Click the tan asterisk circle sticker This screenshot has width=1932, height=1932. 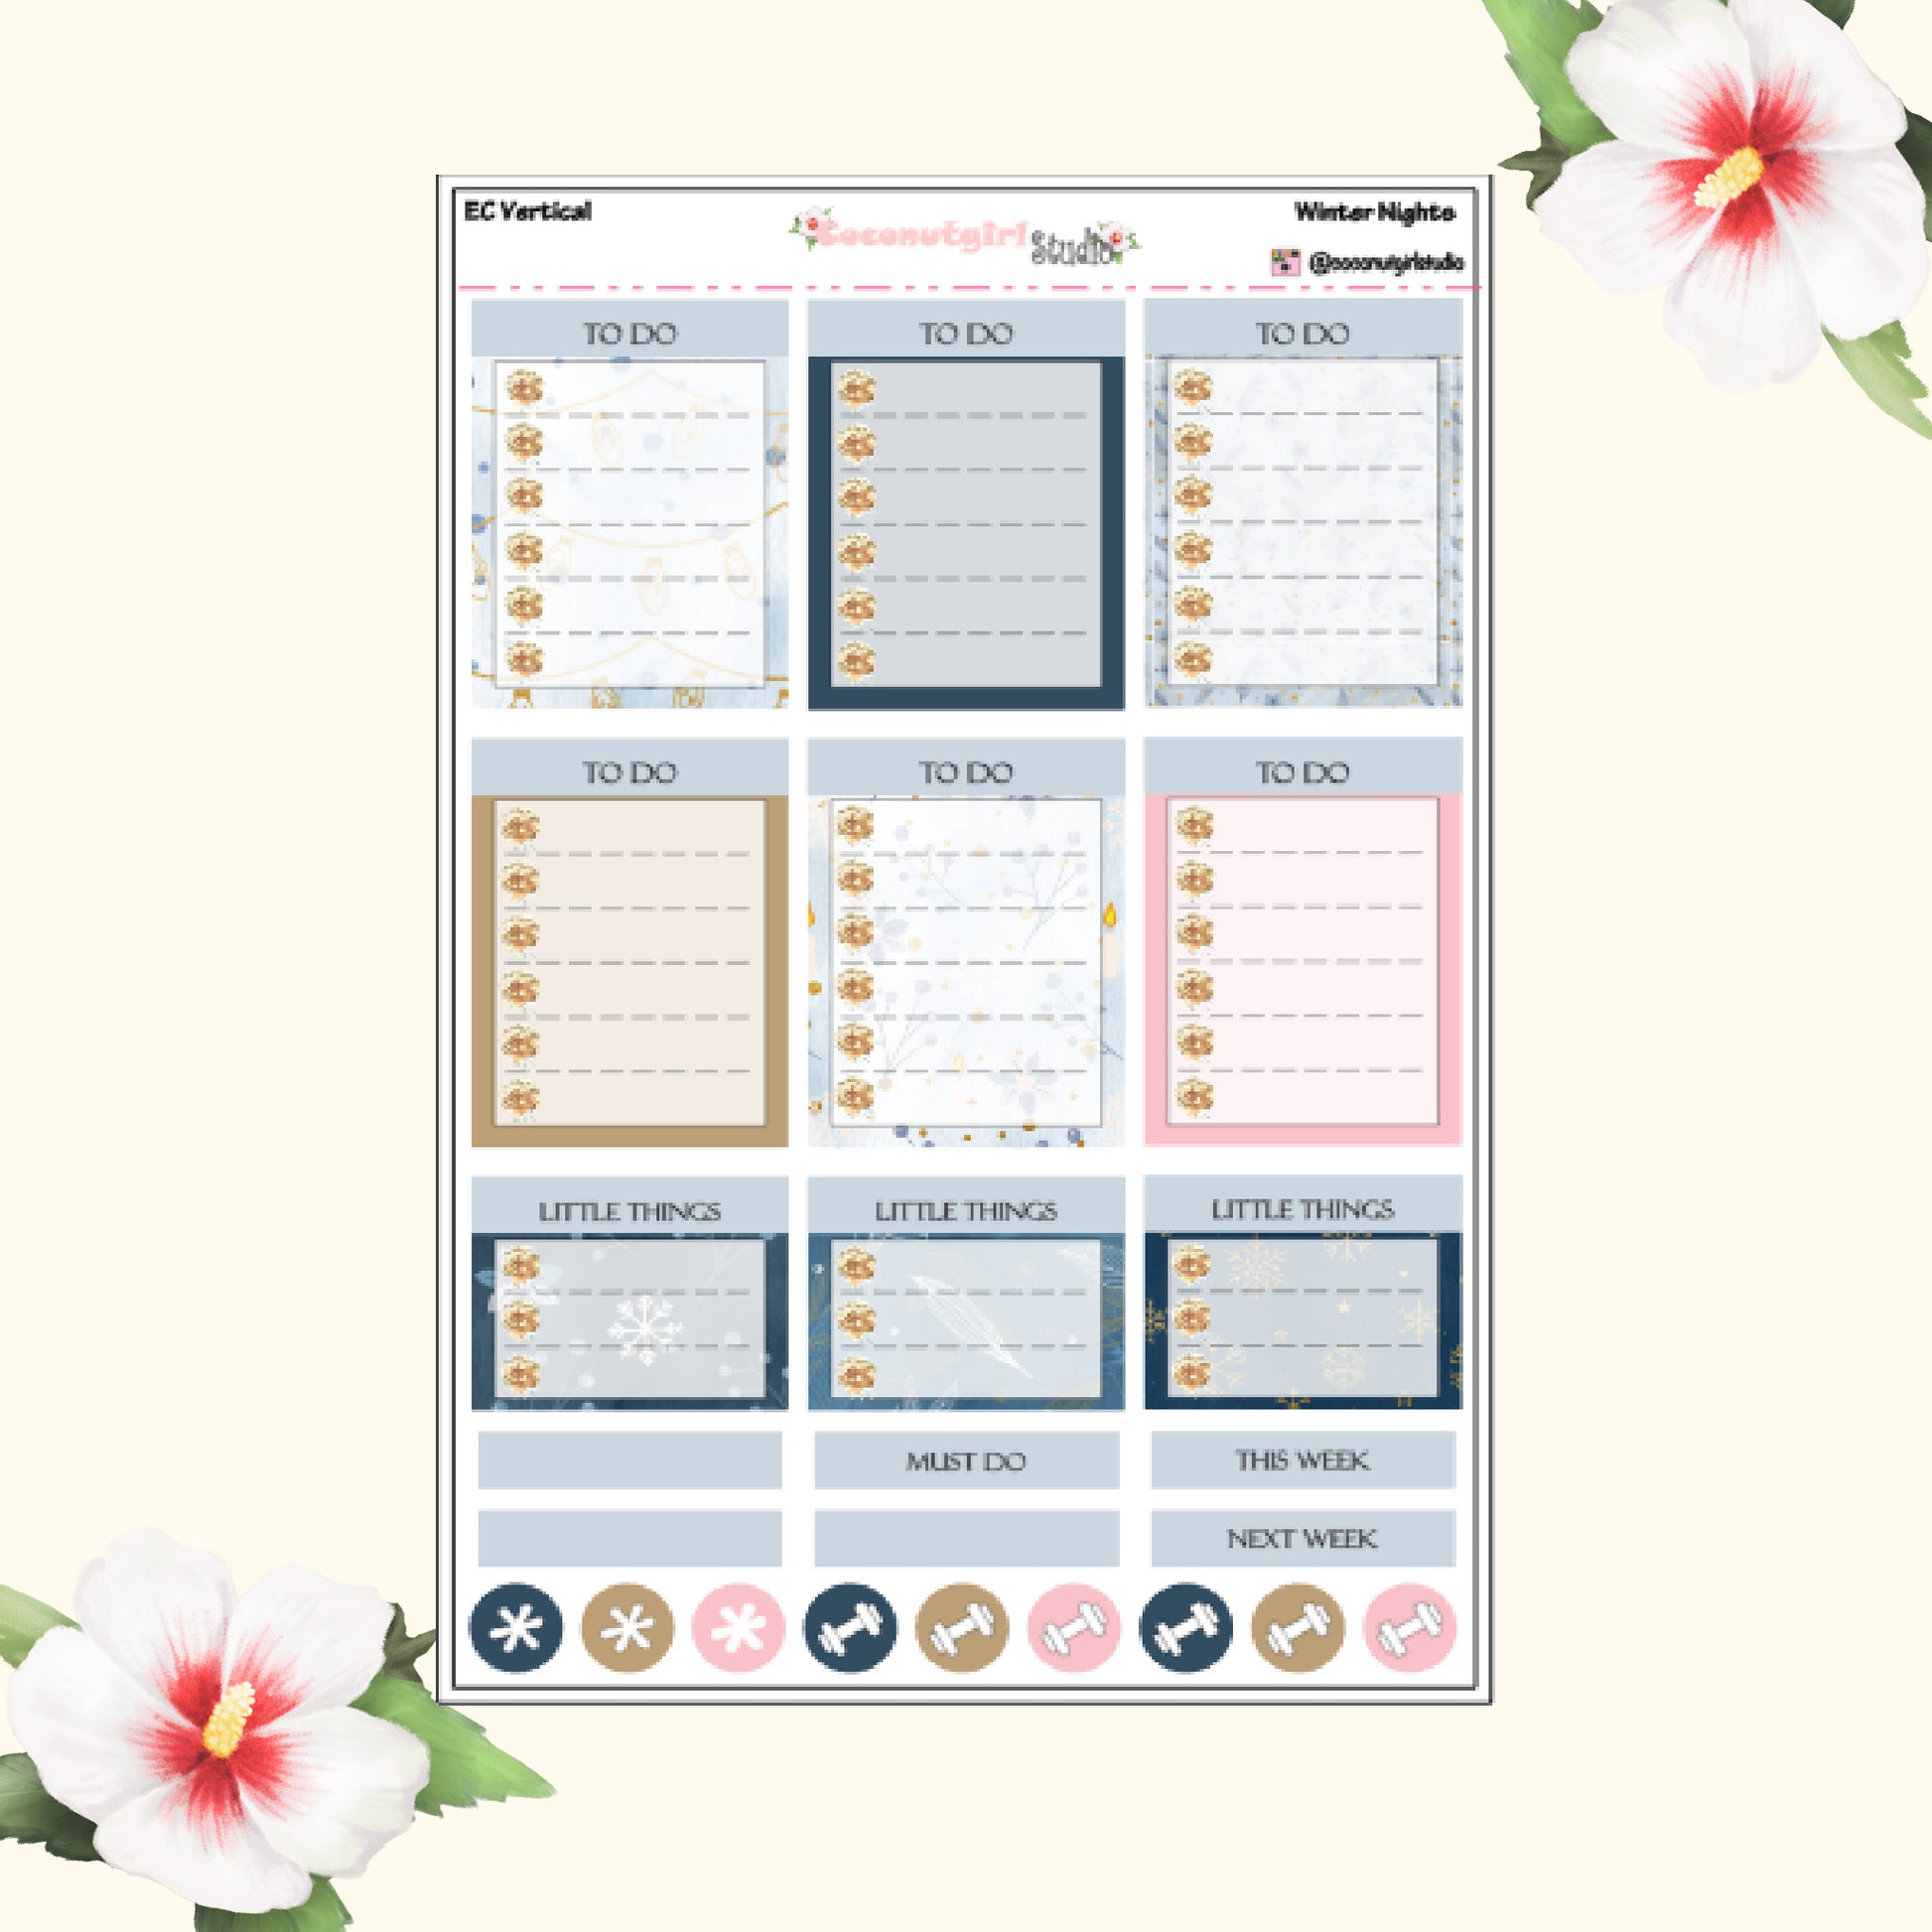pos(627,1628)
